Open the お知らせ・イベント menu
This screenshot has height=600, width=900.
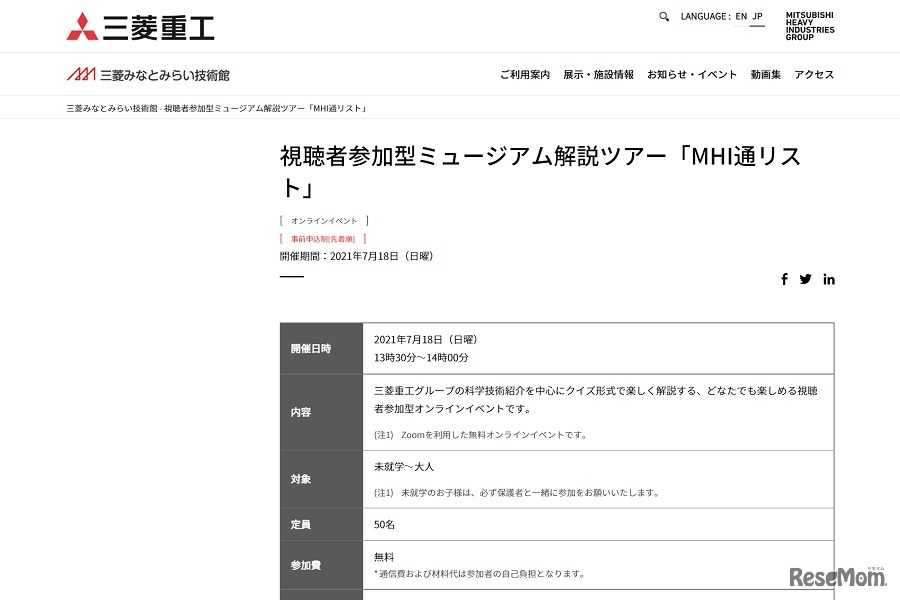692,75
